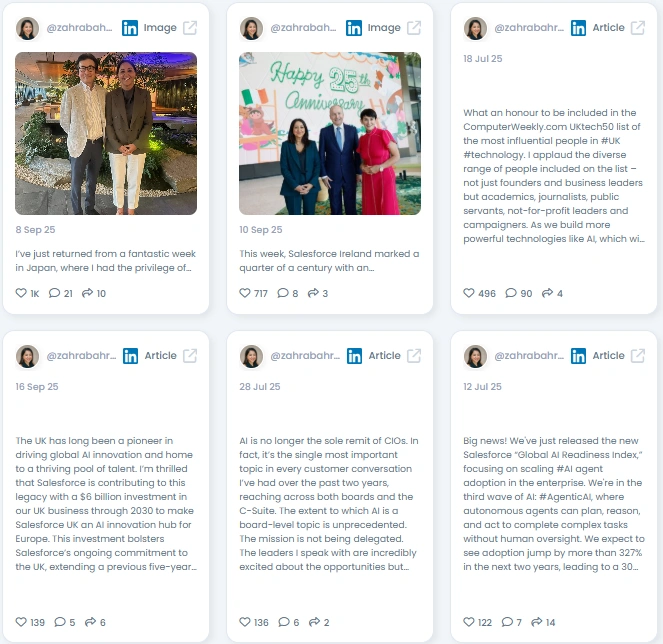Open external link on 16 Sep UK investment article
Screen dimensions: 663x644
[190, 356]
